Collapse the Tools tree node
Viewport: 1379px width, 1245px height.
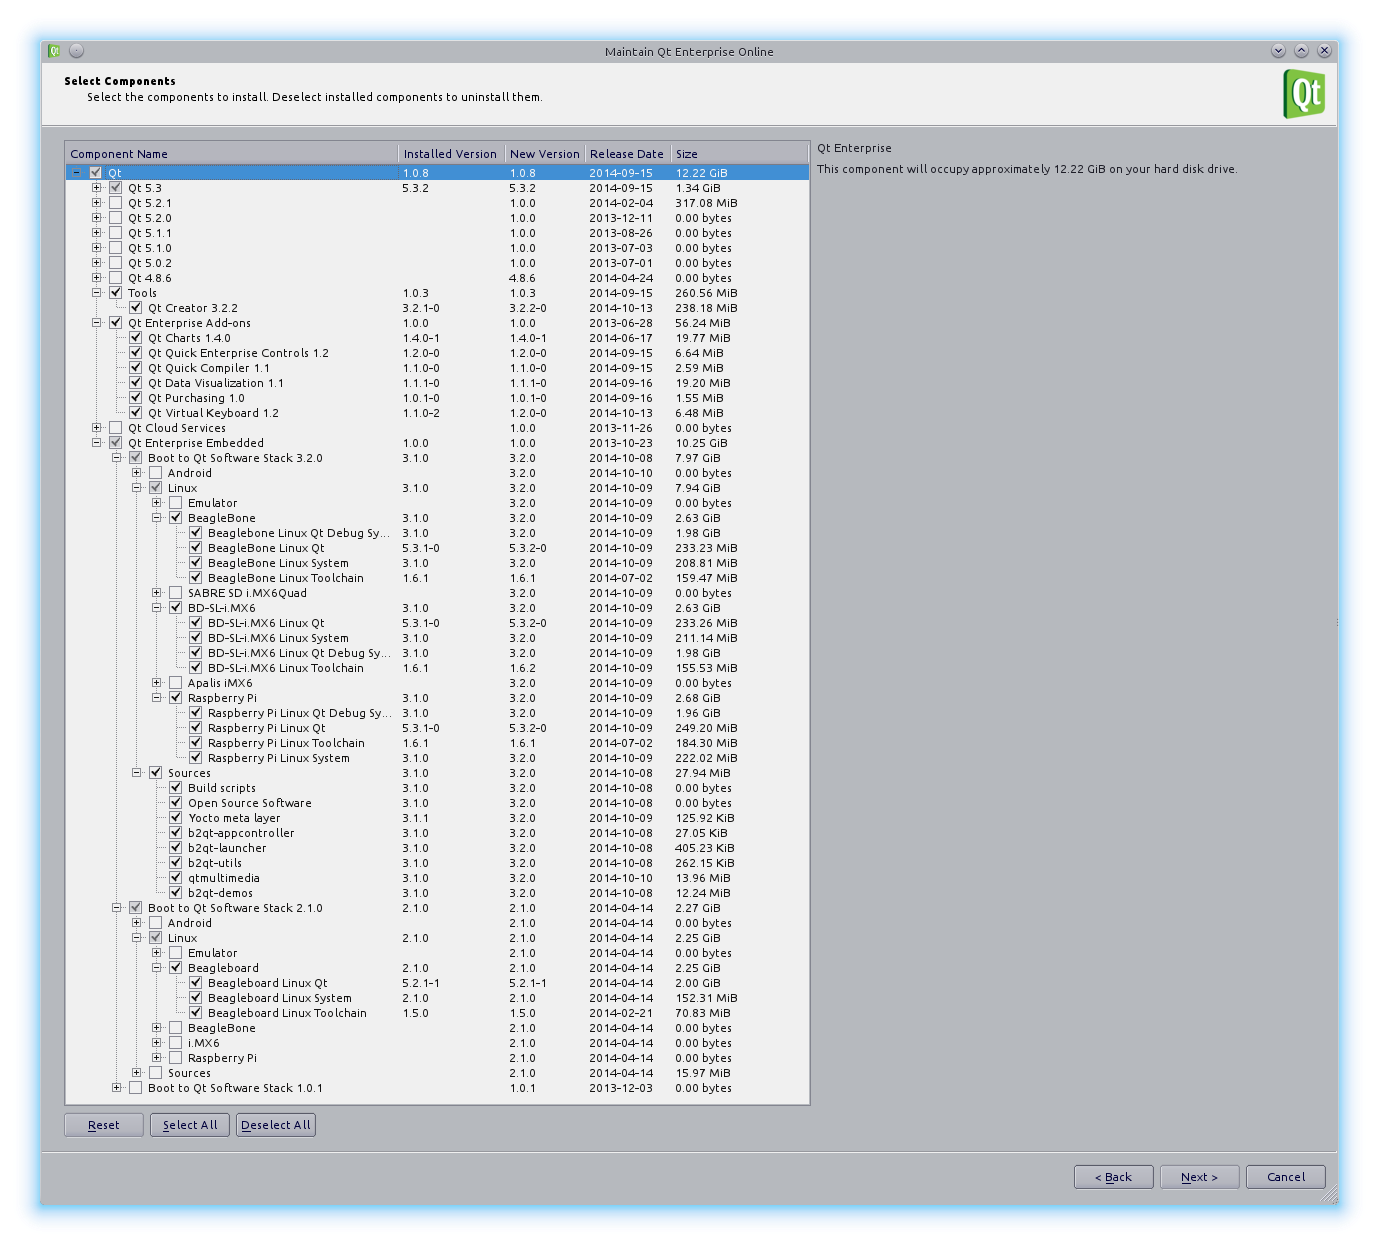coord(97,293)
